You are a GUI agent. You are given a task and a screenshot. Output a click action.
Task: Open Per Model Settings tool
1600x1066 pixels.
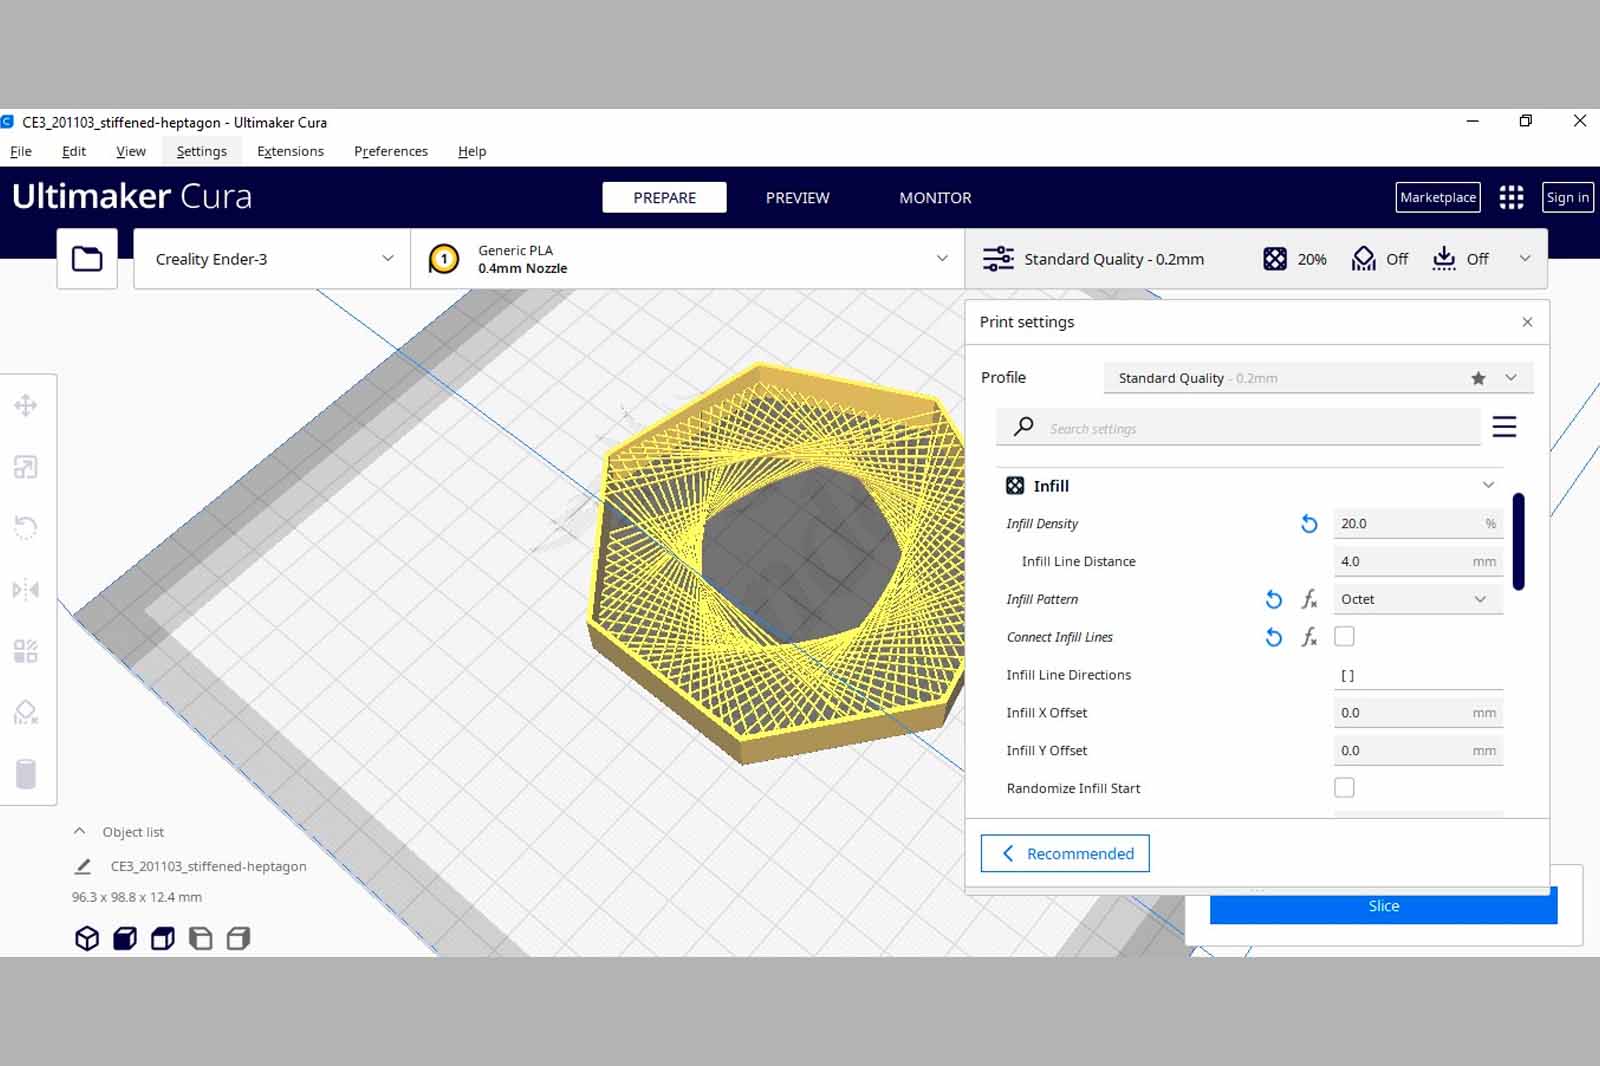tap(26, 651)
